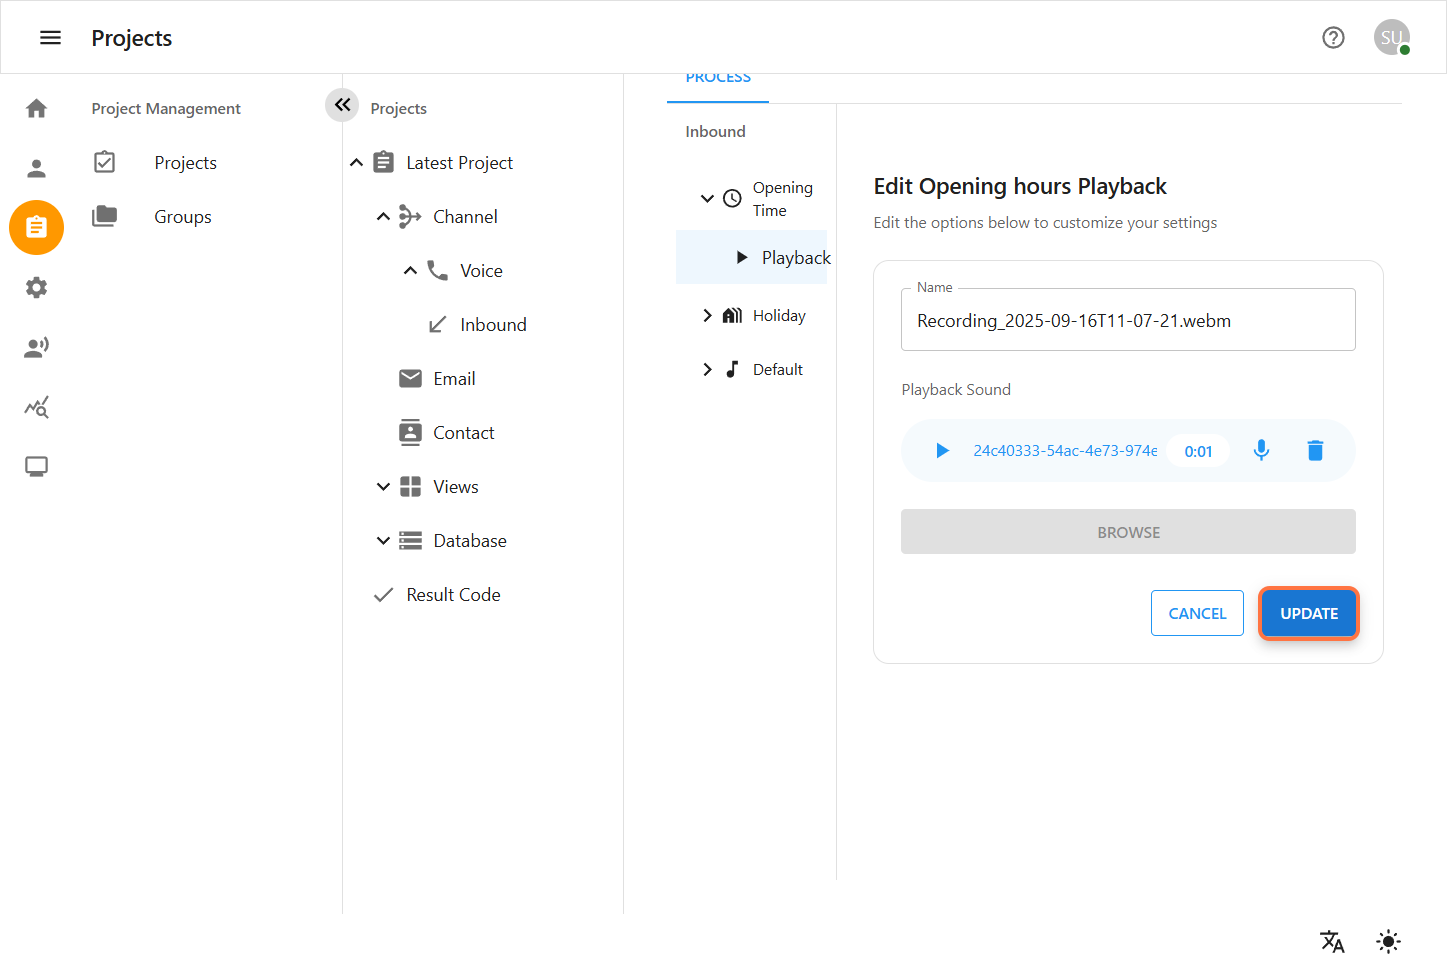This screenshot has width=1447, height=970.
Task: Open the language translate icon
Action: (1332, 941)
